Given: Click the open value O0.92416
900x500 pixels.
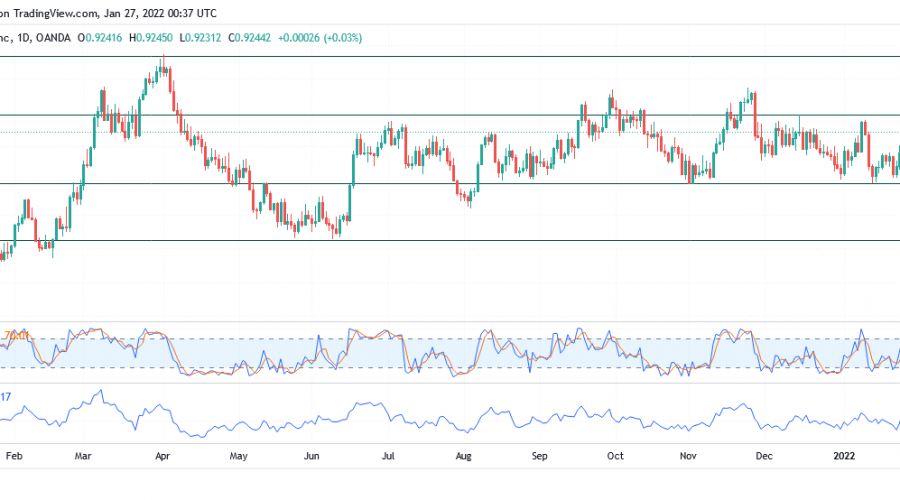Looking at the screenshot, I should point(100,38).
